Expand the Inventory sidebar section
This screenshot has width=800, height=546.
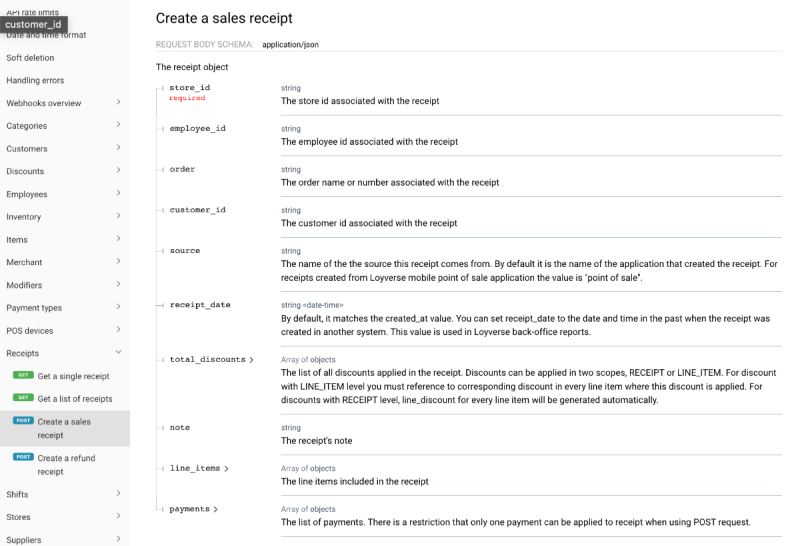click(x=64, y=217)
